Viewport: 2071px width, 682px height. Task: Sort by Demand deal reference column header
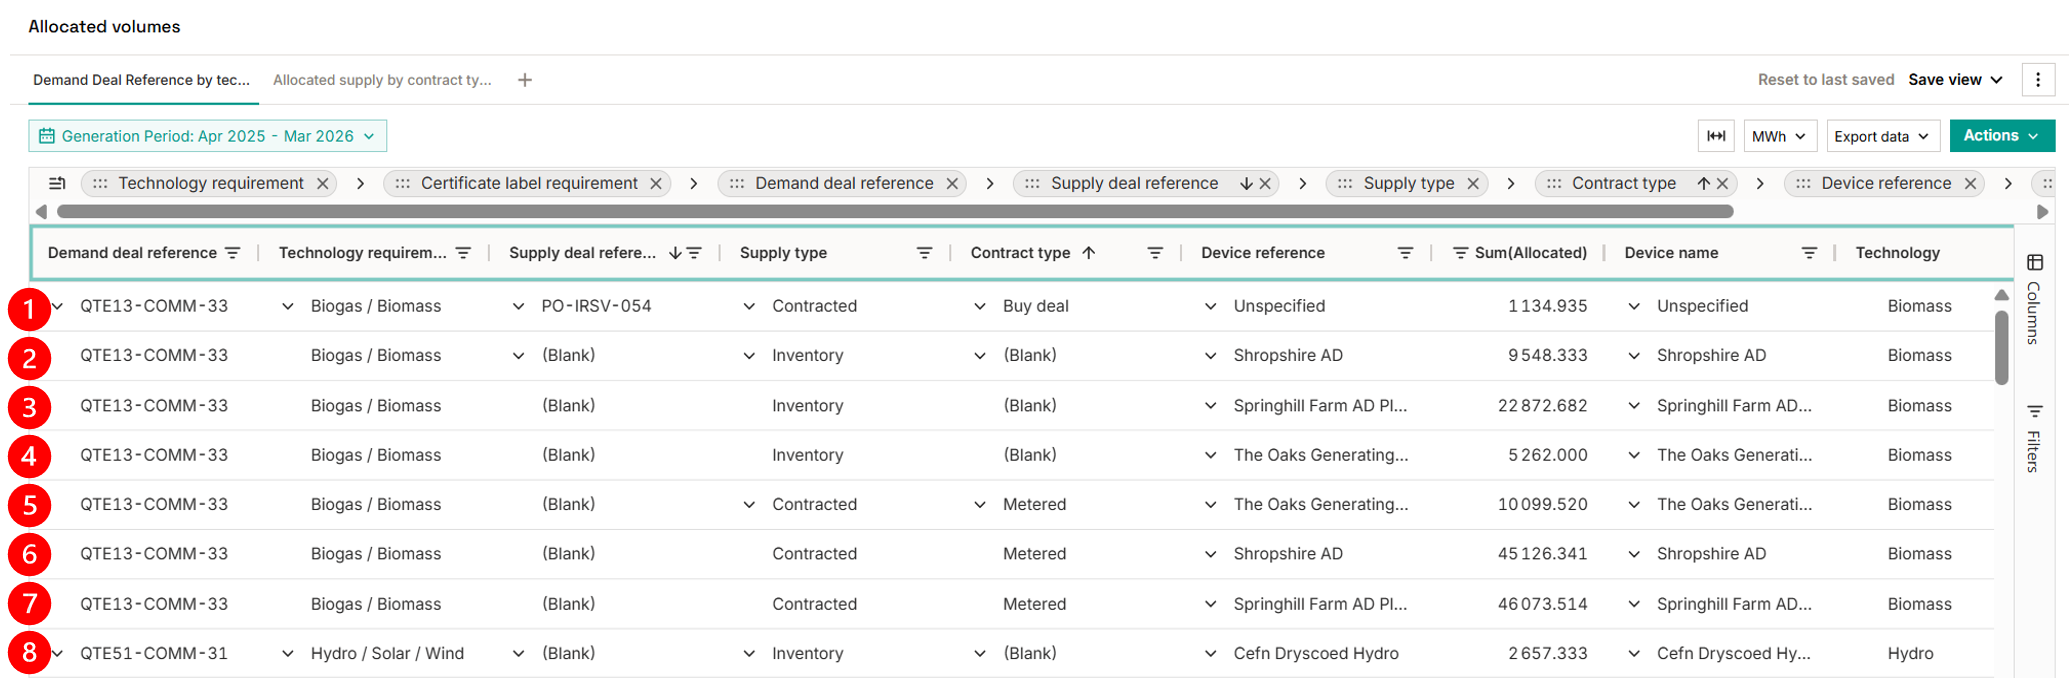coord(132,253)
